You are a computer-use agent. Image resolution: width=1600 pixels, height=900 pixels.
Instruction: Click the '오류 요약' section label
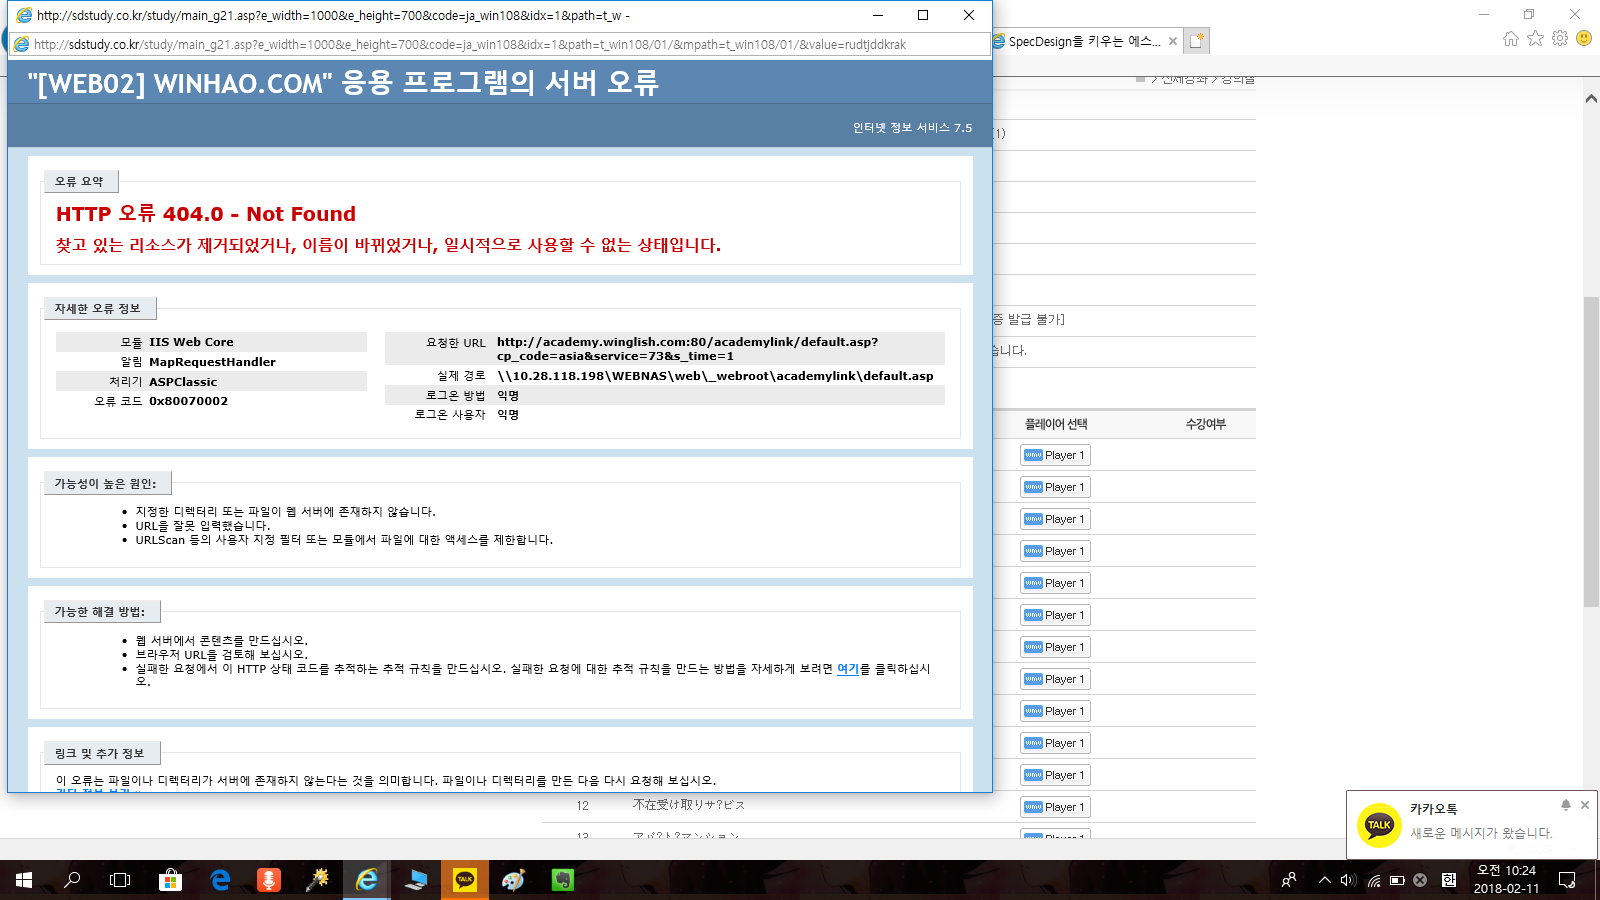point(79,182)
